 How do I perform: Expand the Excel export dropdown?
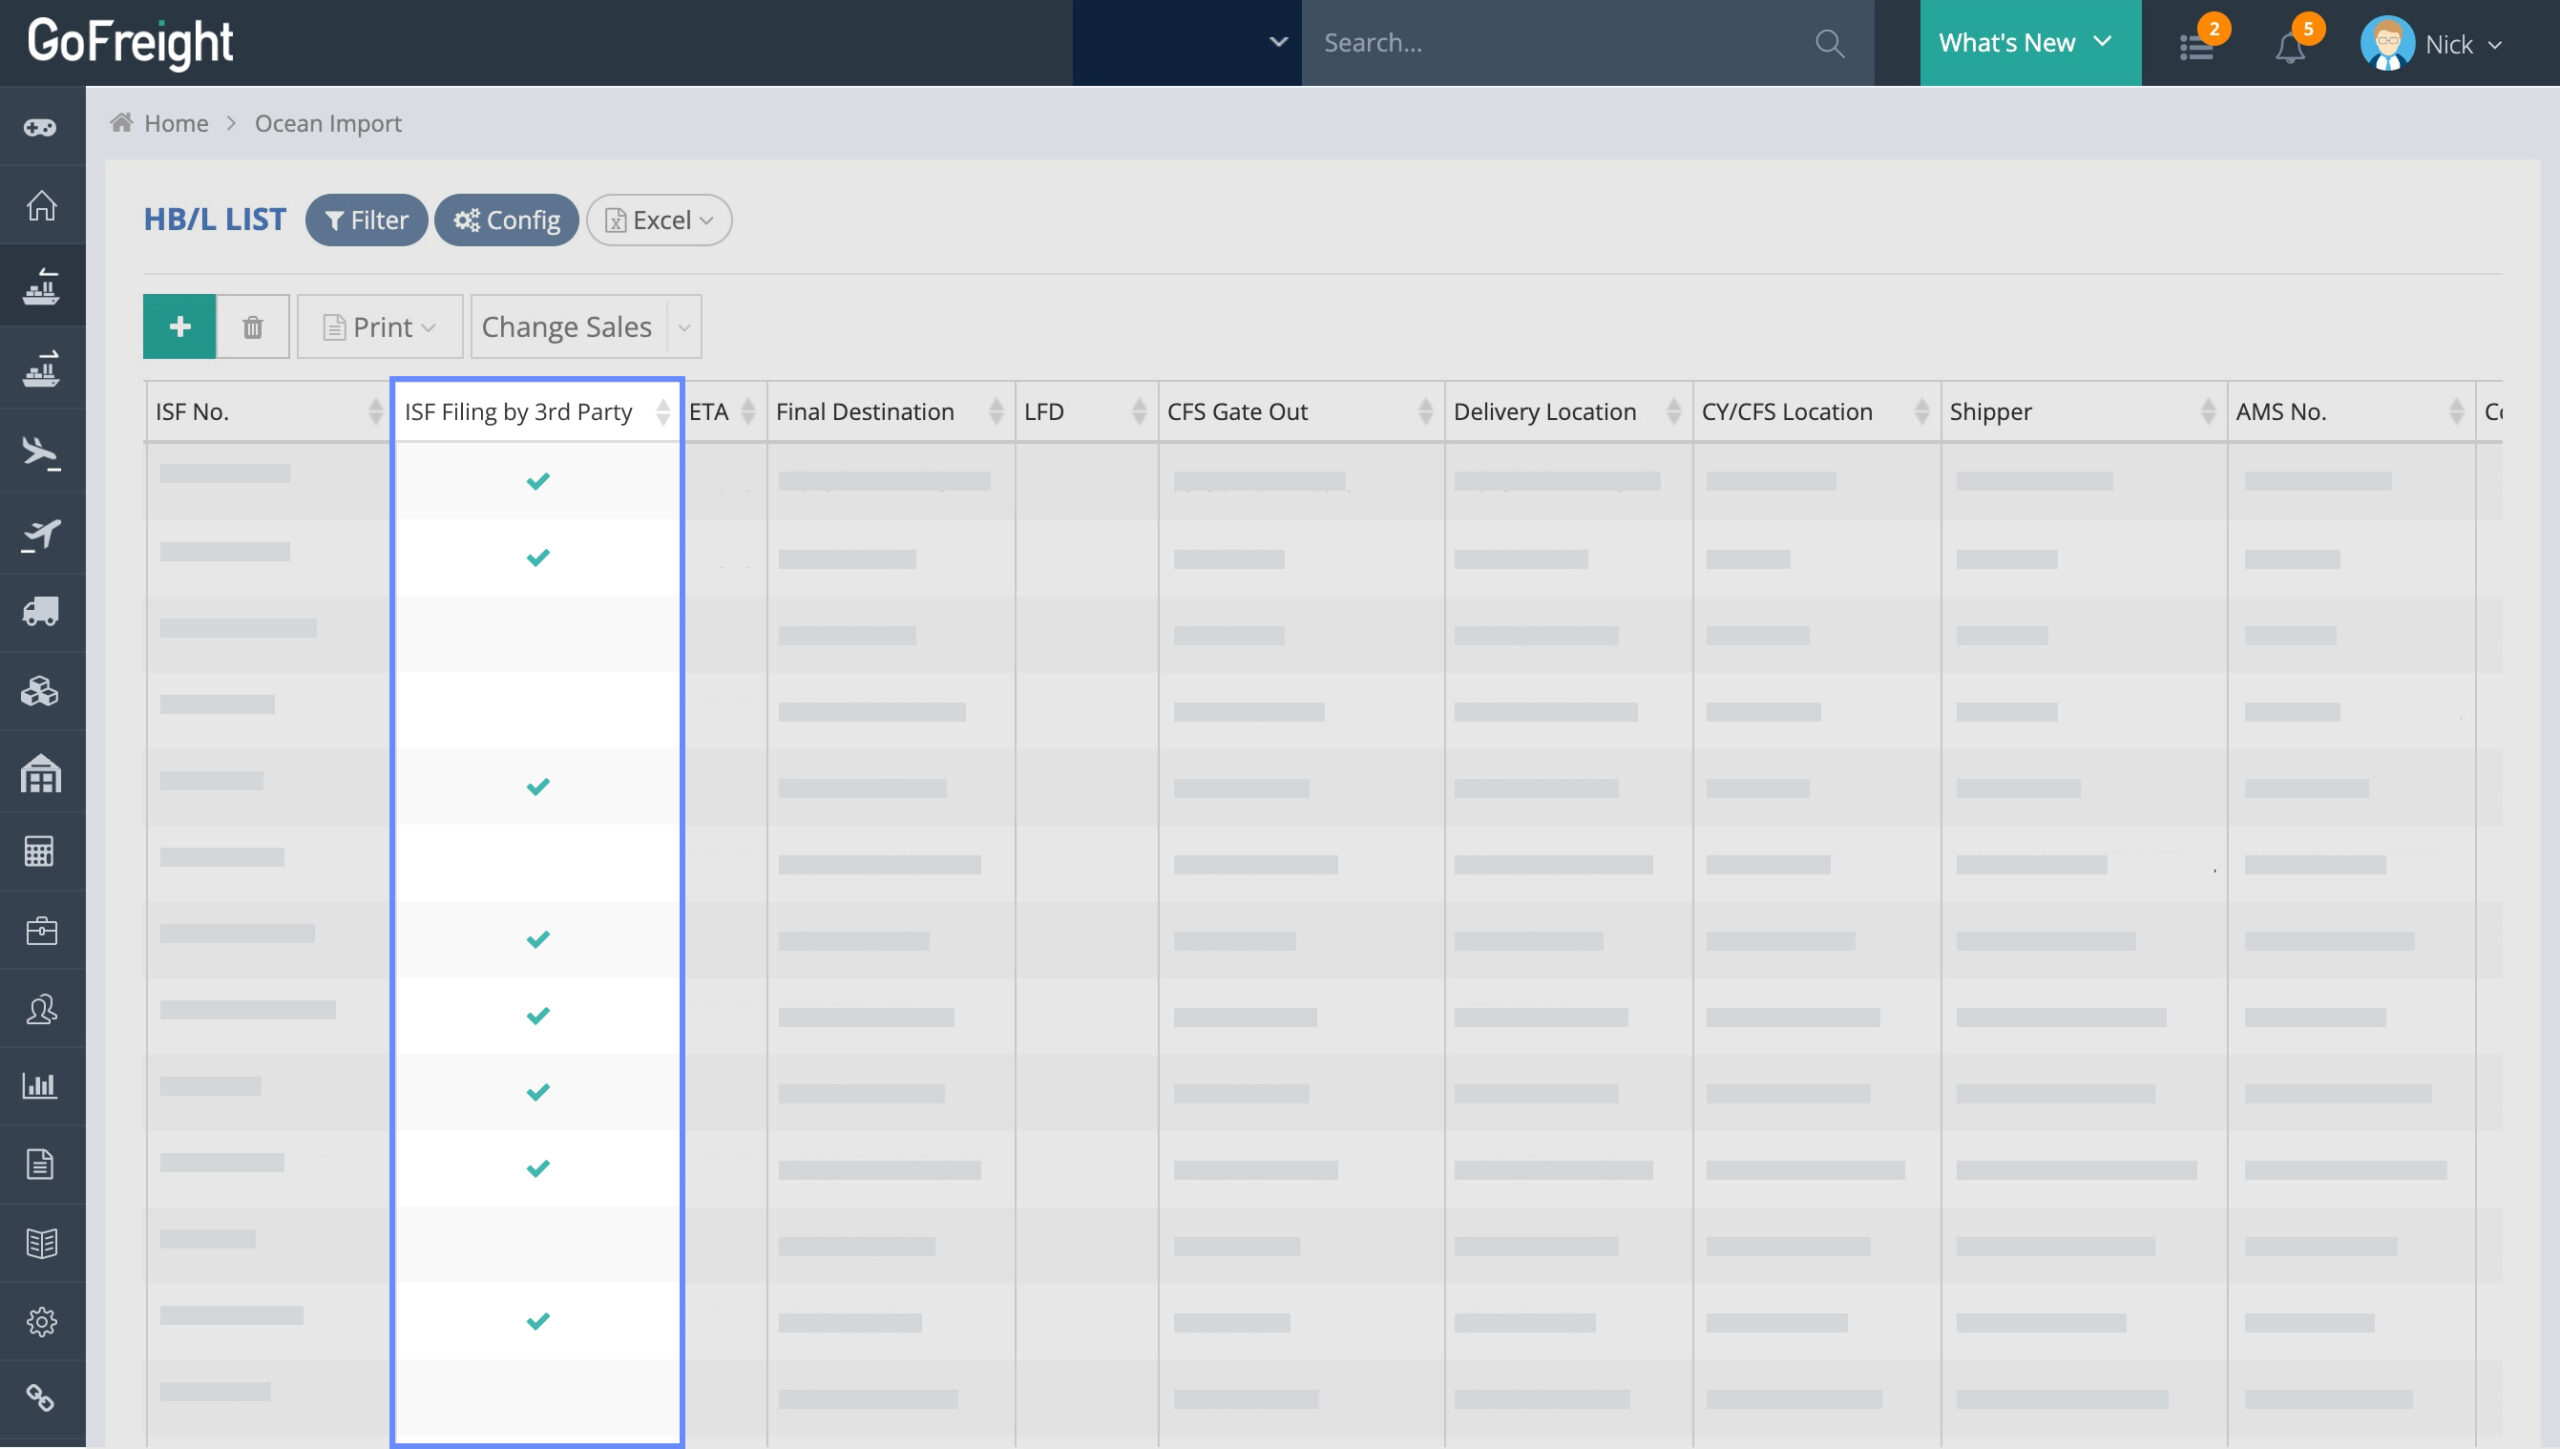point(659,220)
